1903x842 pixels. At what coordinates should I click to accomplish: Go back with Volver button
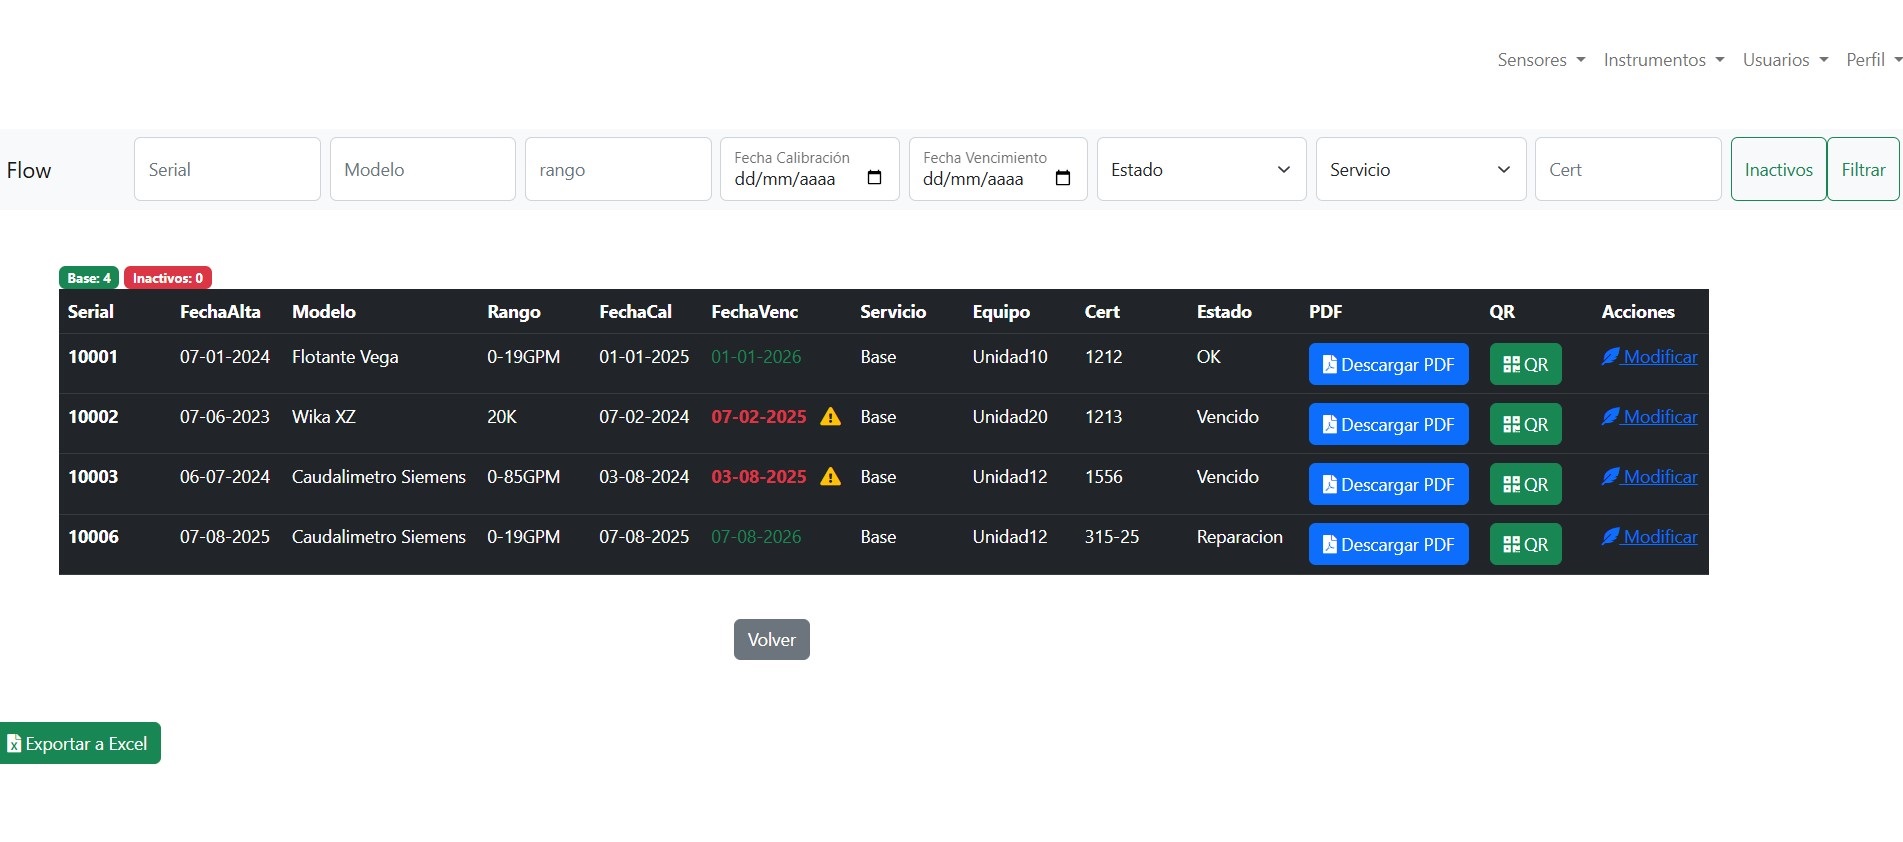tap(771, 639)
